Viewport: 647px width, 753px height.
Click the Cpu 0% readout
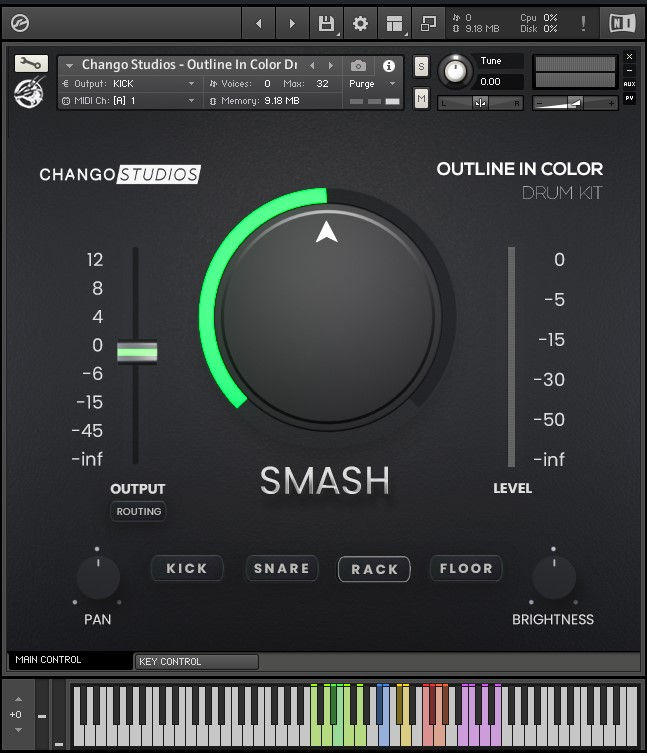[538, 18]
